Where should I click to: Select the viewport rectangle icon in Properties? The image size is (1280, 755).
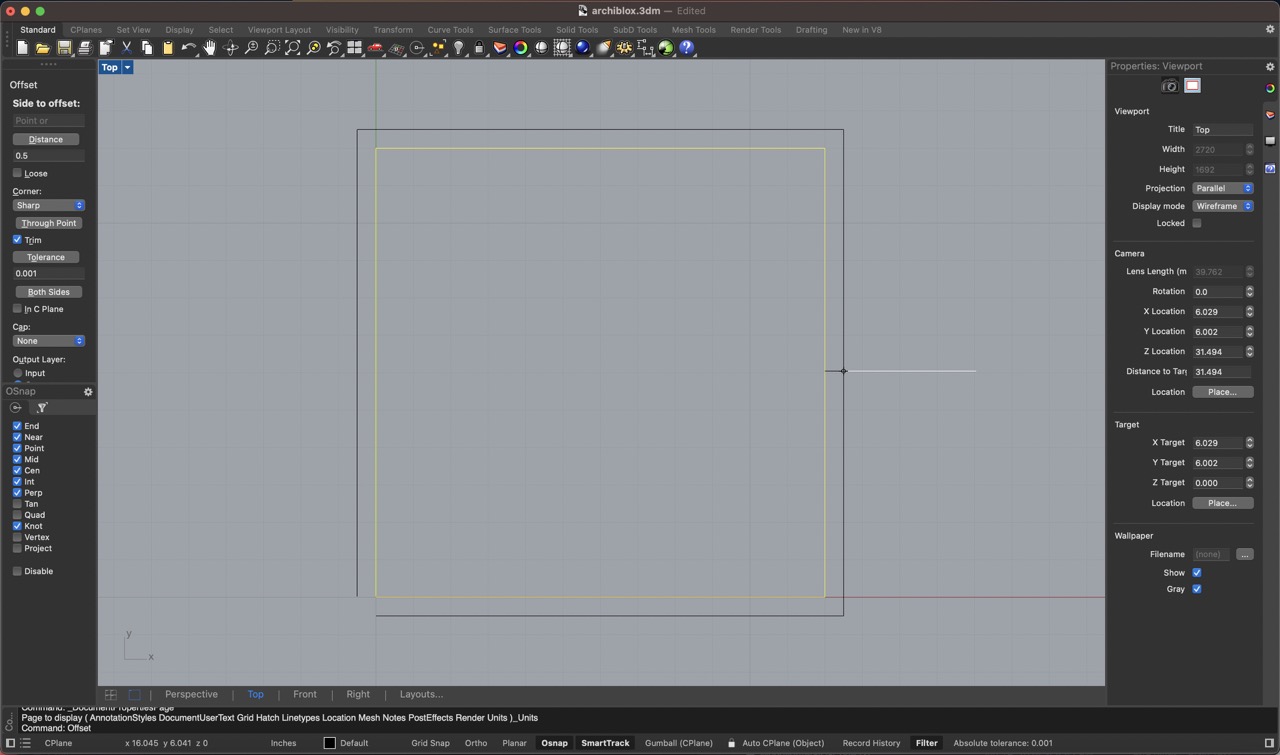tap(1192, 86)
